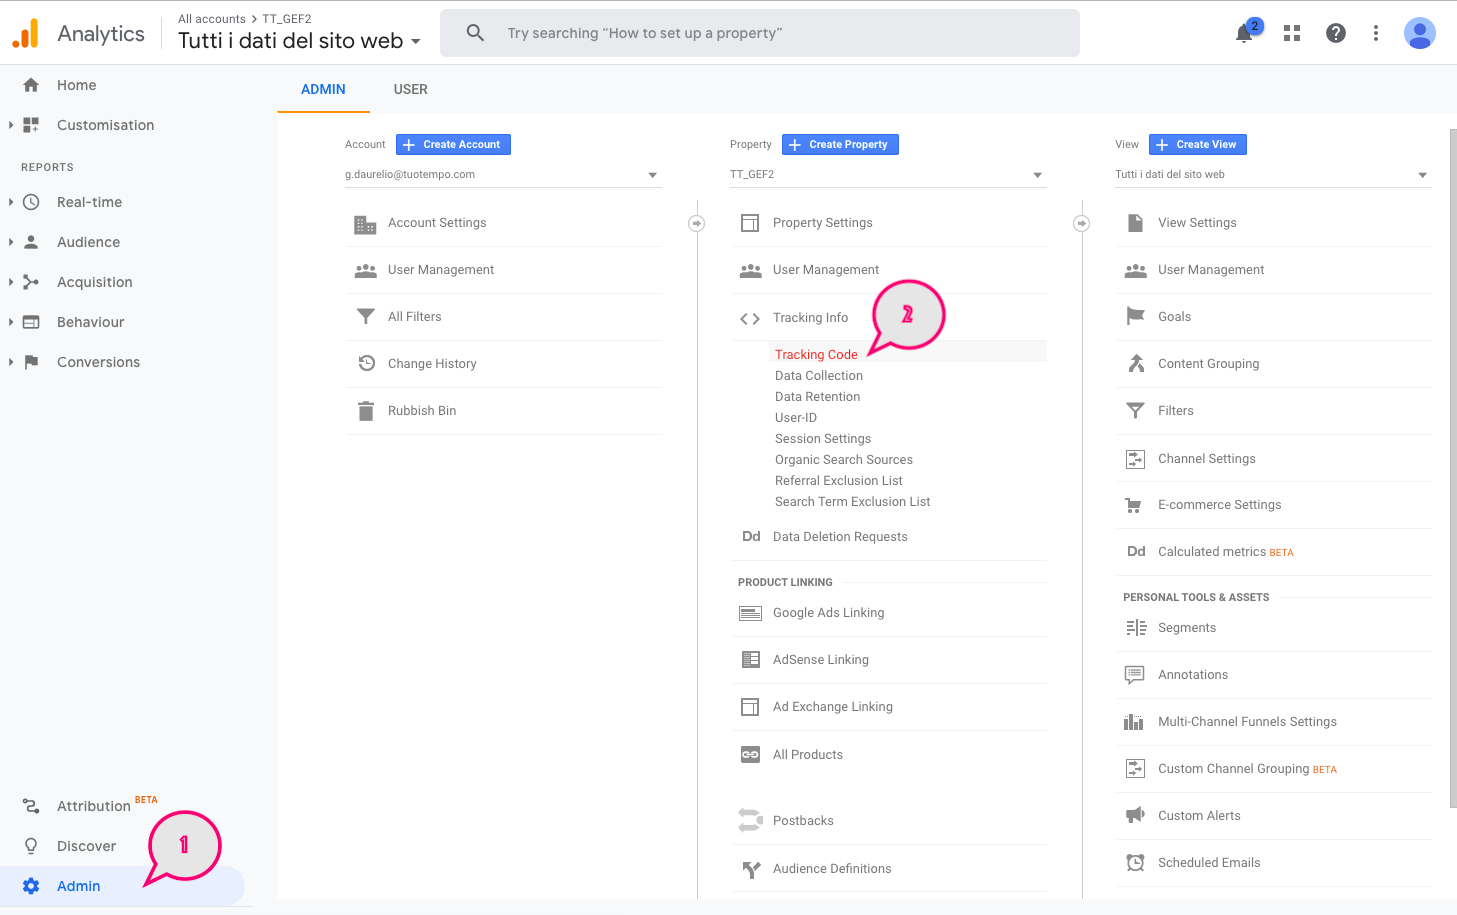1457x915 pixels.
Task: Click the Audience person icon
Action: click(x=31, y=242)
